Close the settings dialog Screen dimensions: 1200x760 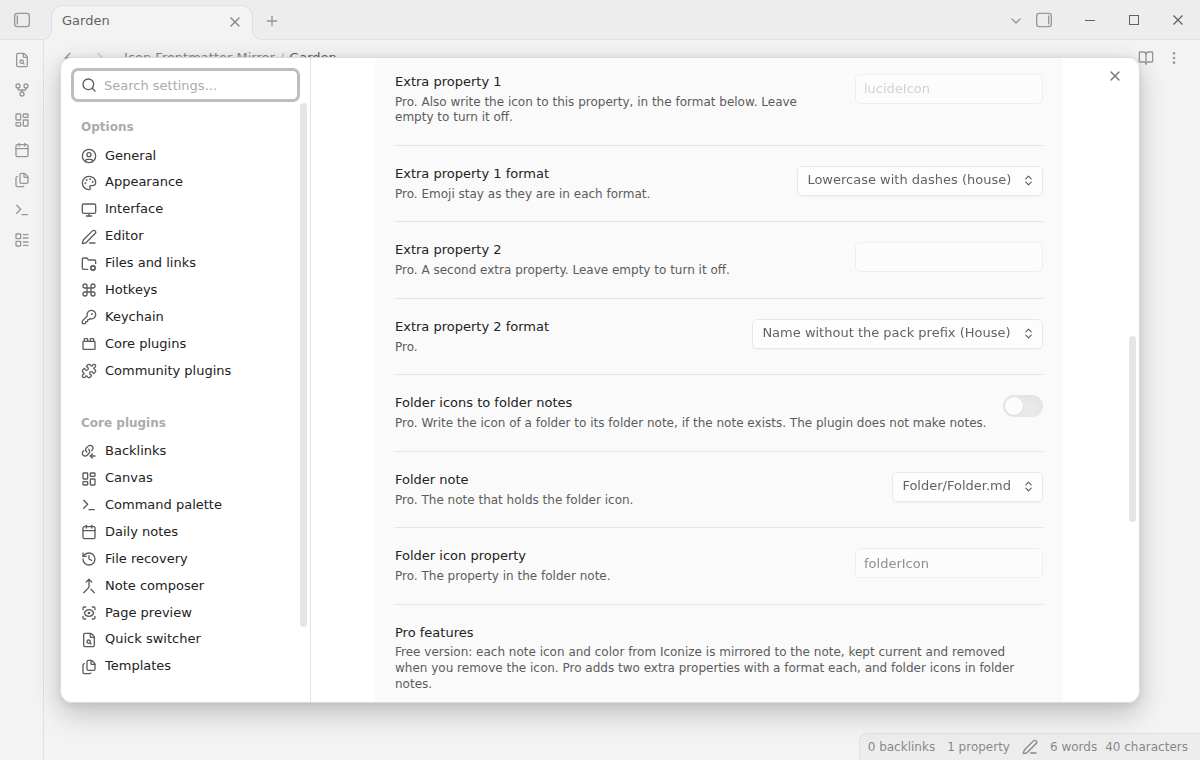(1115, 76)
